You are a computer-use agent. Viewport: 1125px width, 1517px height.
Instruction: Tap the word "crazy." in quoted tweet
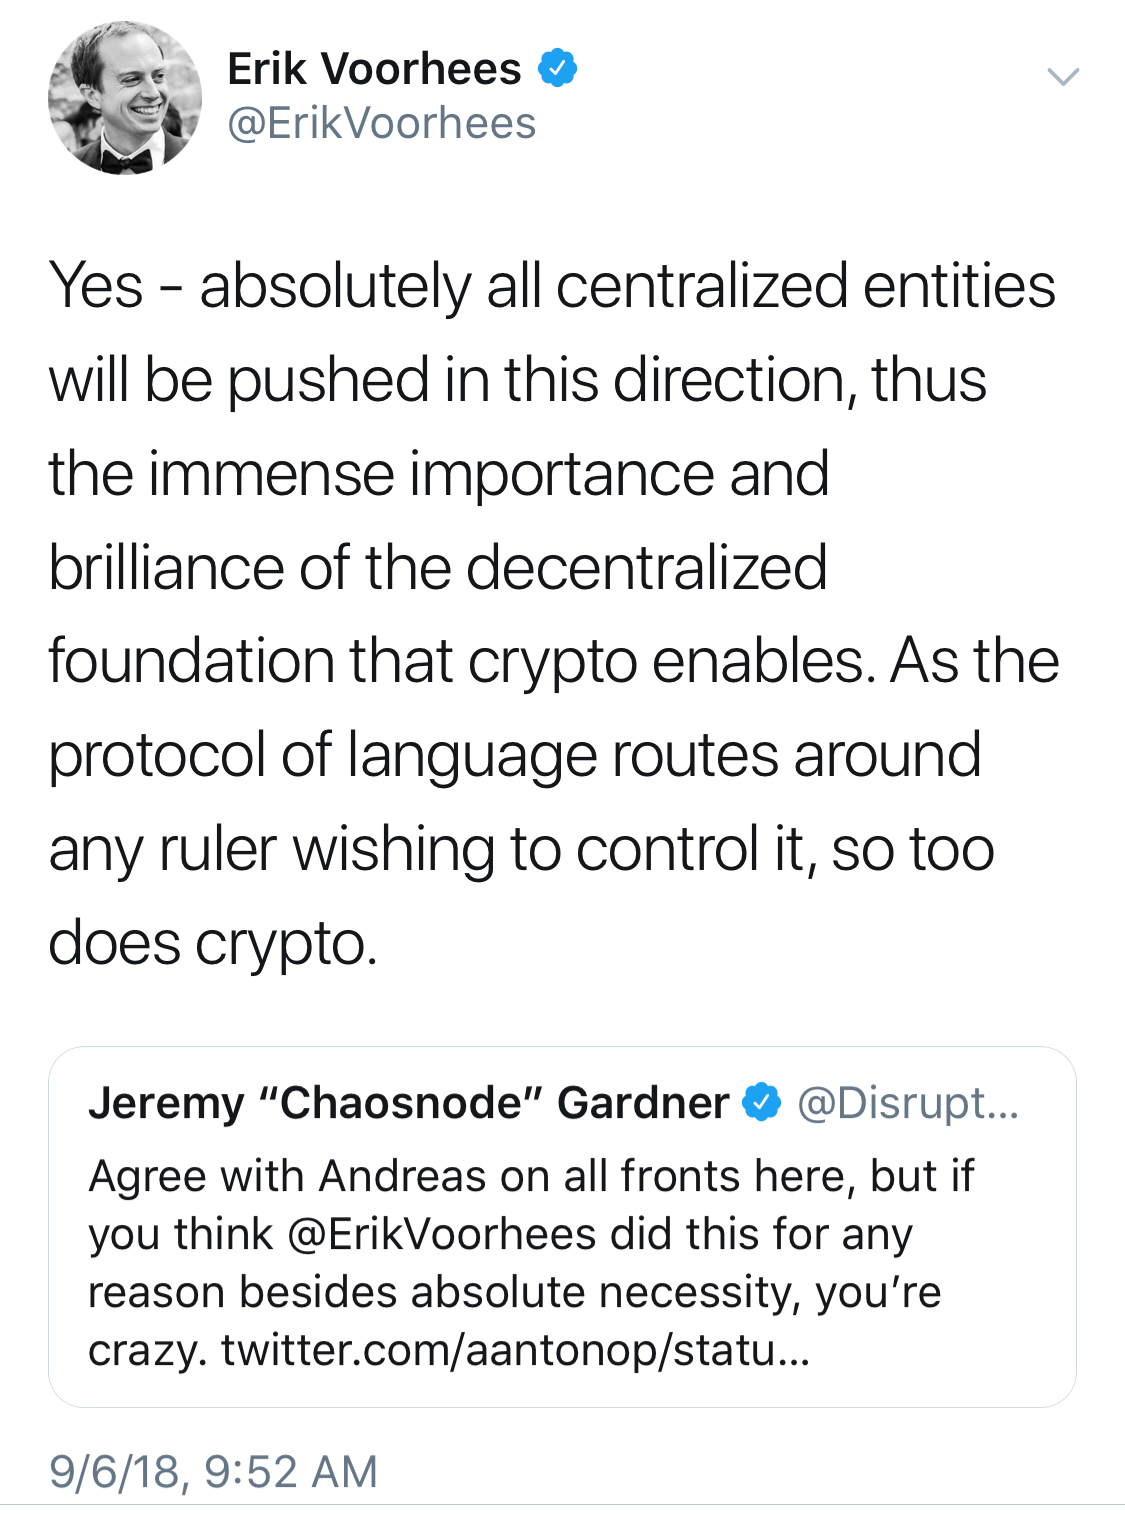(x=147, y=1350)
